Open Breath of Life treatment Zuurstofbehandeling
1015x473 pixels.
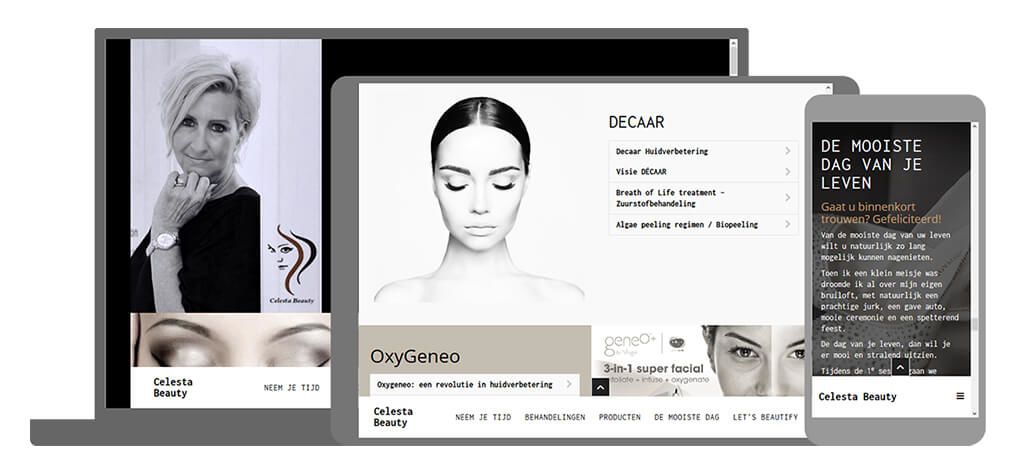670,198
